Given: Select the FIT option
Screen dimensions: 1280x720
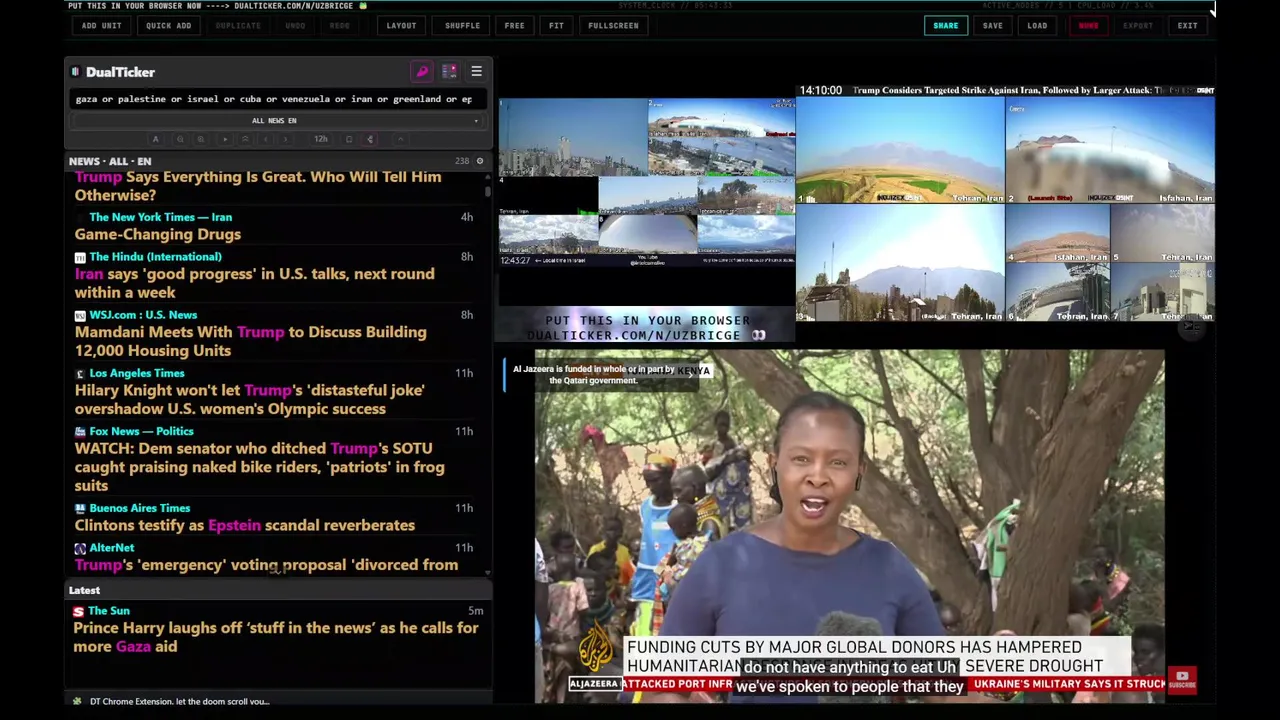Looking at the screenshot, I should 556,26.
